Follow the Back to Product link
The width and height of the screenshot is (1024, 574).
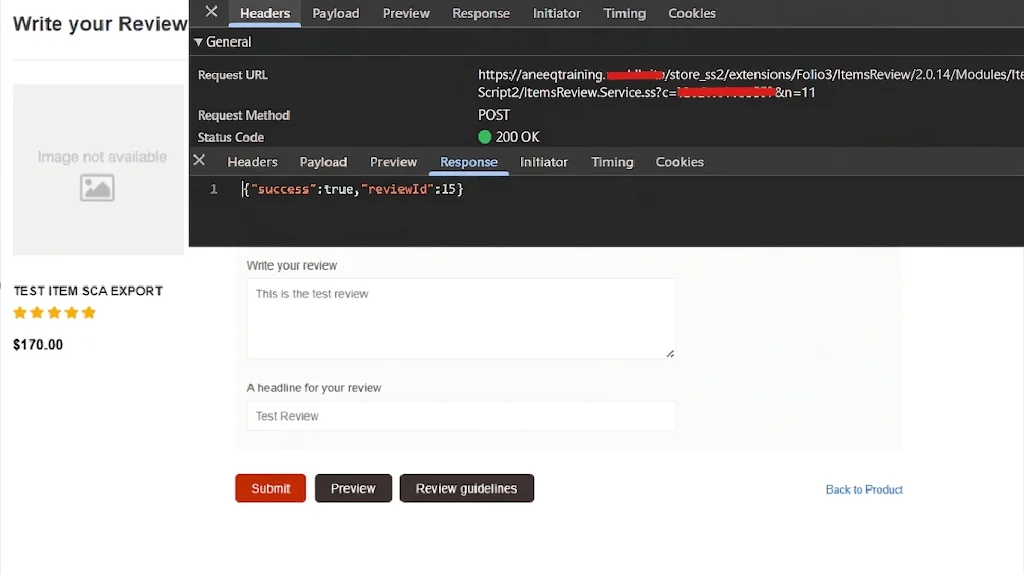pos(864,490)
